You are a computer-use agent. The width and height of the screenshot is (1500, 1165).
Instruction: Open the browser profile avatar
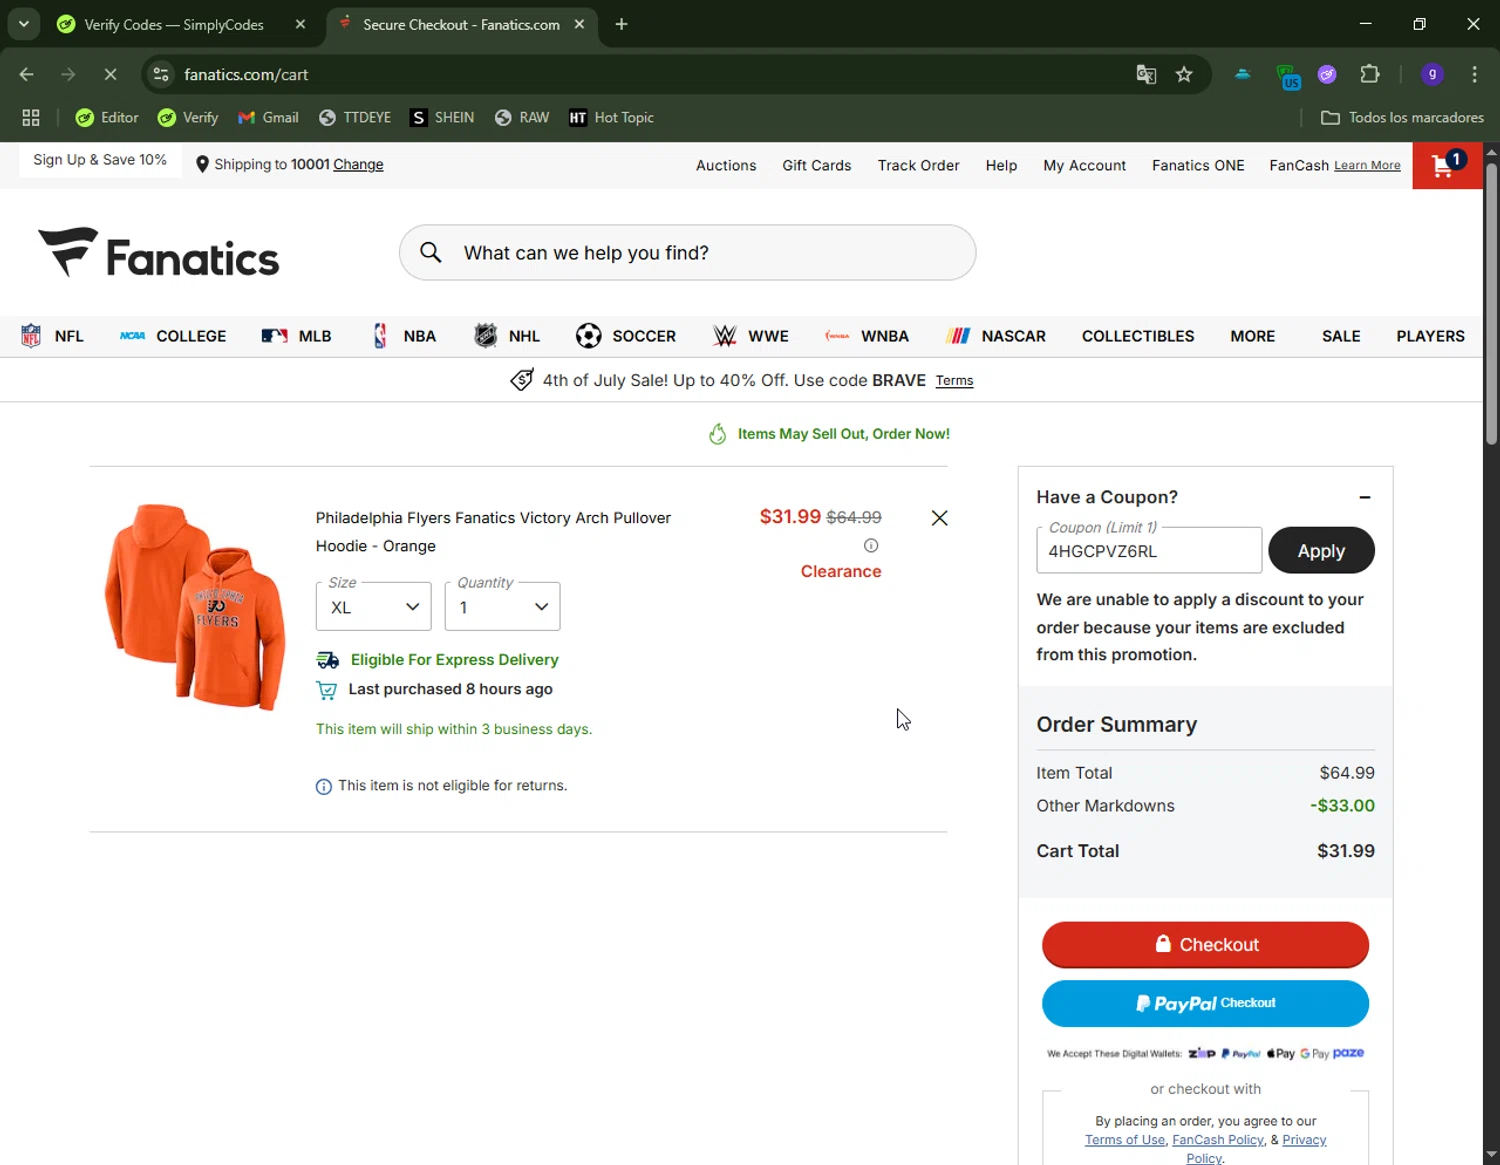point(1432,74)
